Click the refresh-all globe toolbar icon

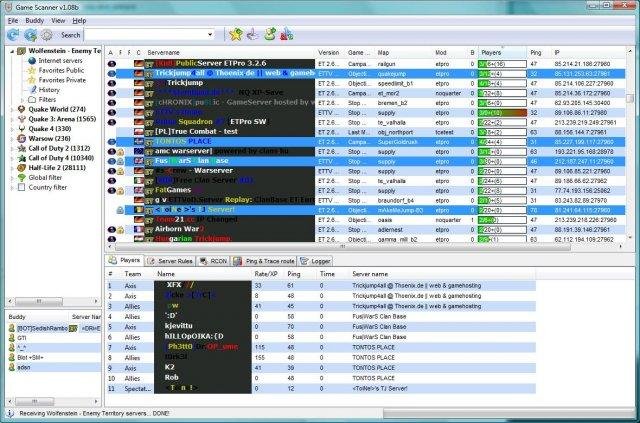point(30,35)
